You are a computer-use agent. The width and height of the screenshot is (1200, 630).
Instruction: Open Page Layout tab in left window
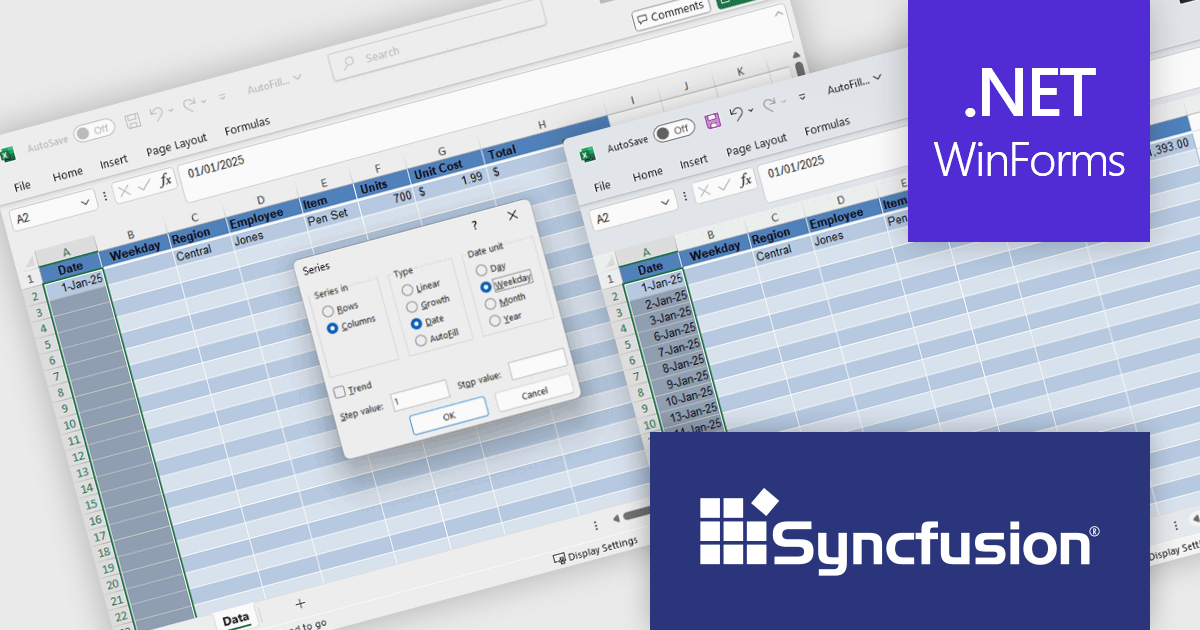(176, 145)
